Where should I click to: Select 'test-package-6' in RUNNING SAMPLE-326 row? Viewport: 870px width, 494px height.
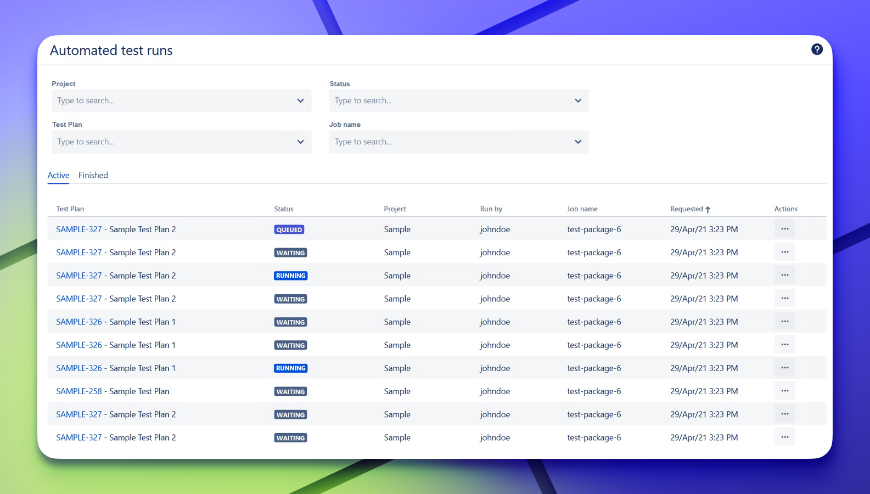pyautogui.click(x=594, y=369)
